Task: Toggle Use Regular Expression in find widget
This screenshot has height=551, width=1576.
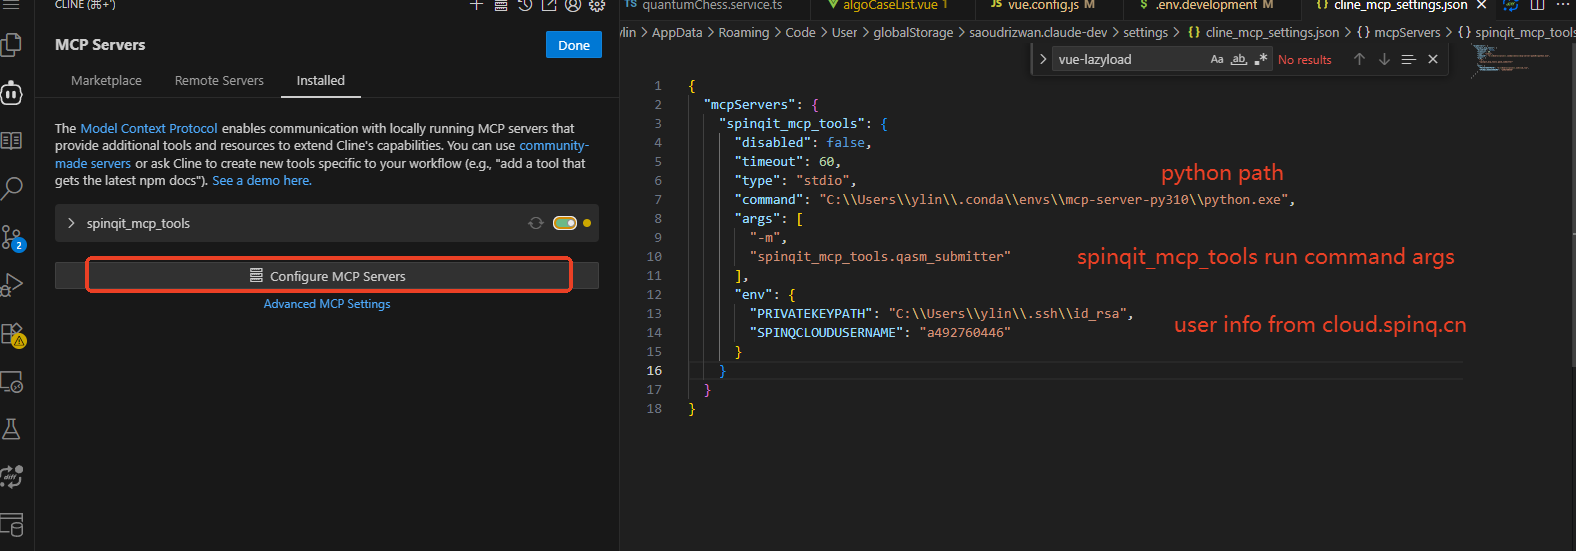Action: click(x=1261, y=60)
